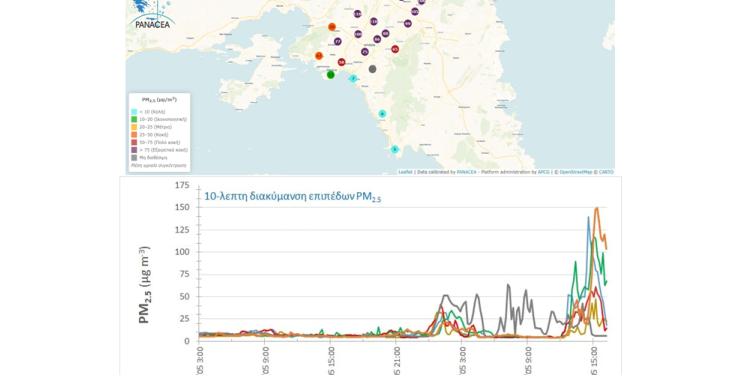Screen dimensions: 750x375
Task: Select the purple marker showing 75
Action: point(365,52)
